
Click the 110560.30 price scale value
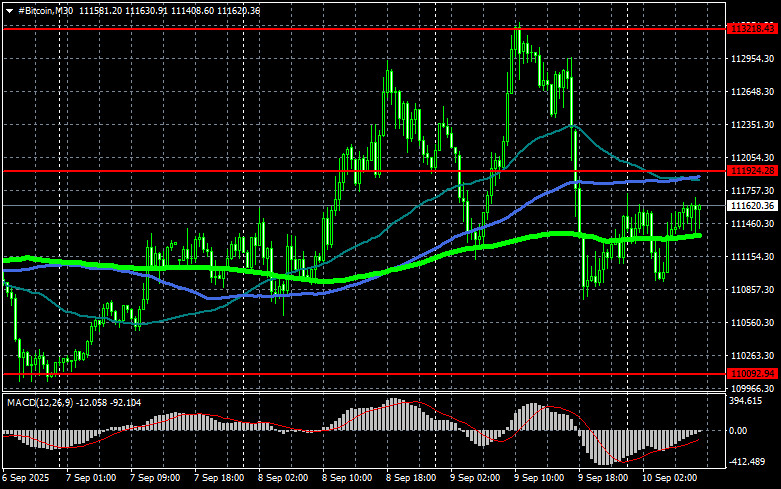tap(752, 323)
